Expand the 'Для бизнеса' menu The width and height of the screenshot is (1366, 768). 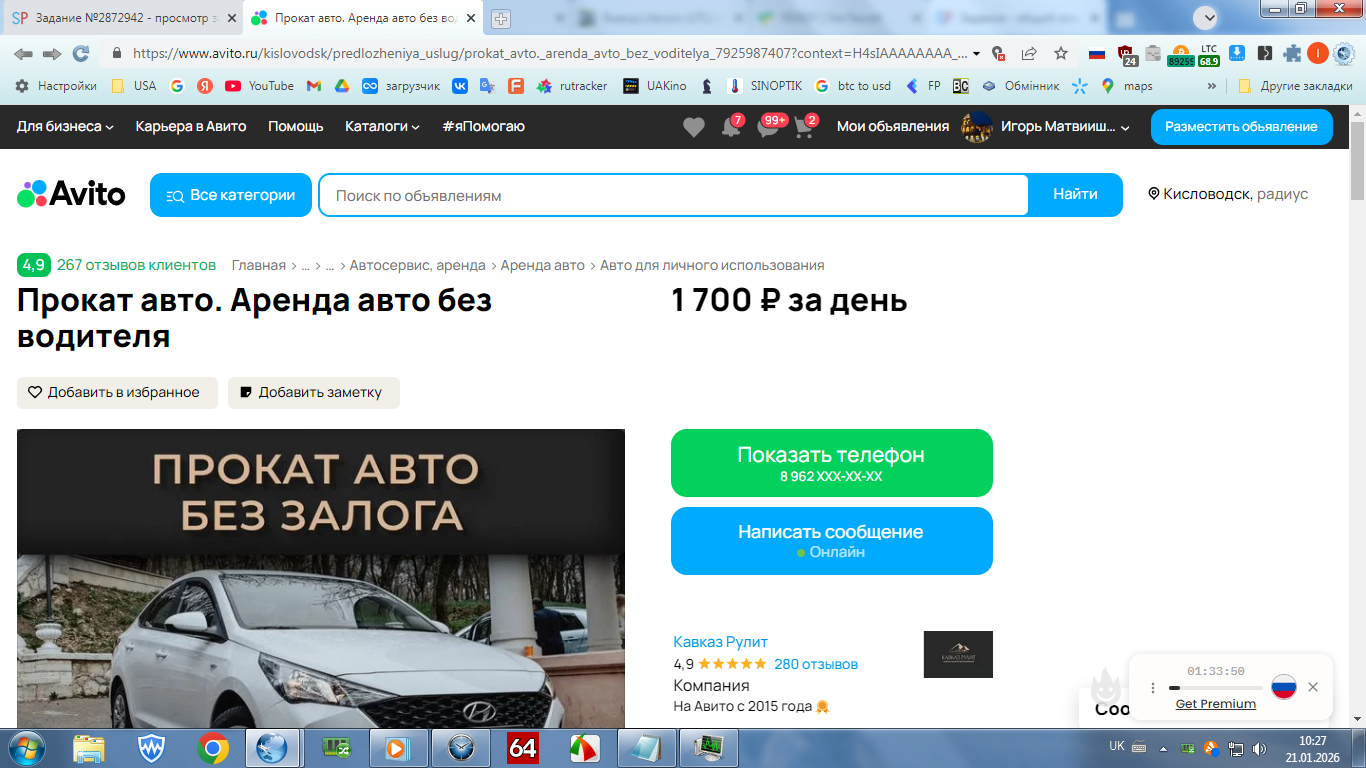click(x=65, y=127)
